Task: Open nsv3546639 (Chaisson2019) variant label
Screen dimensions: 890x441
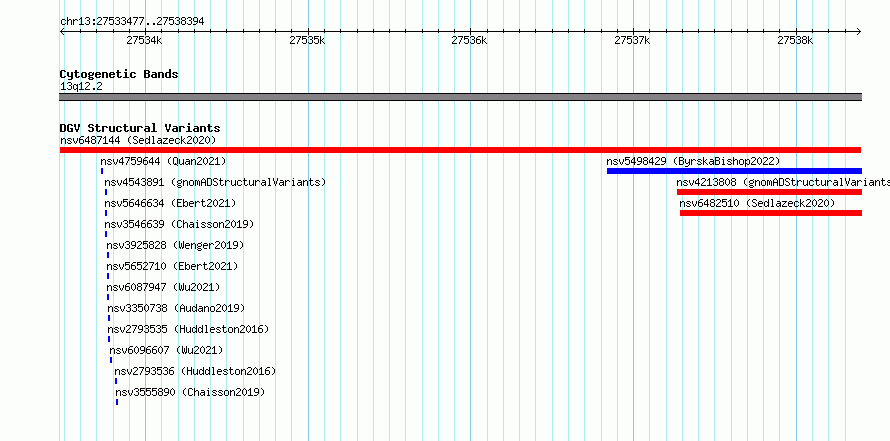Action: pyautogui.click(x=179, y=224)
